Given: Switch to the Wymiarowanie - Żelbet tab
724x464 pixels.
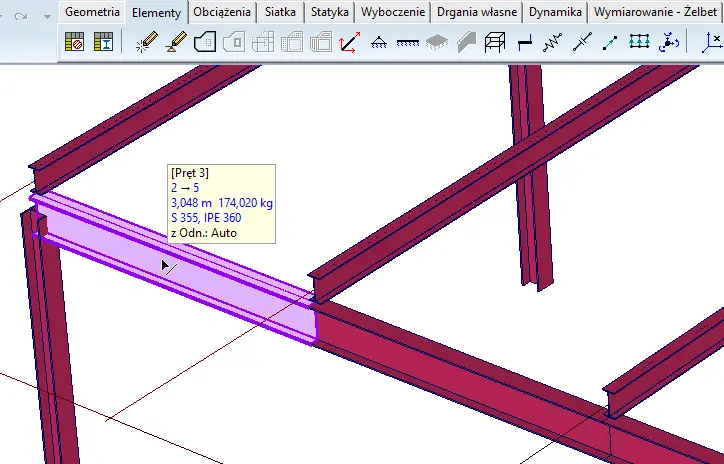Looking at the screenshot, I should 655,12.
